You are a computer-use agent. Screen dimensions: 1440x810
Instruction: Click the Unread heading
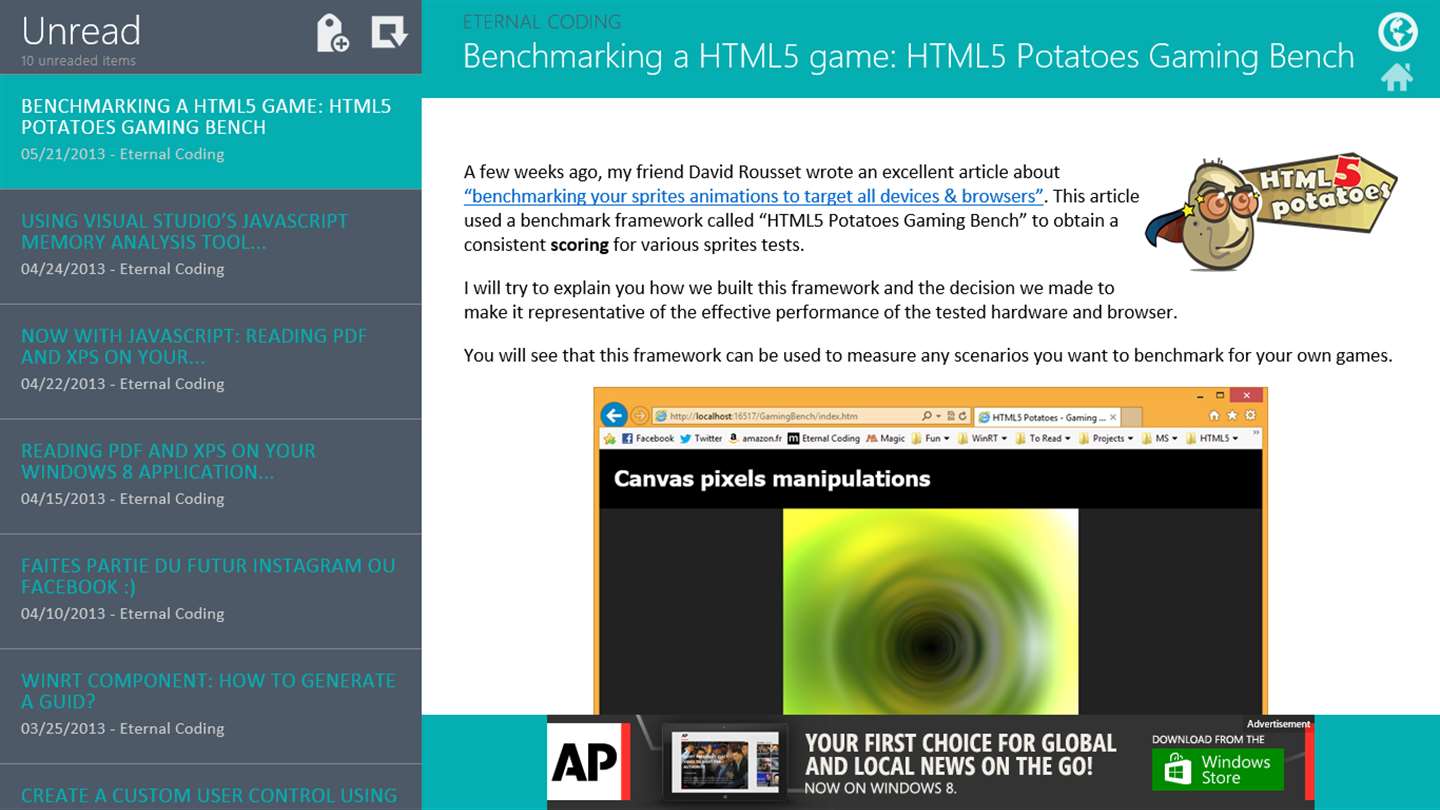pyautogui.click(x=81, y=31)
